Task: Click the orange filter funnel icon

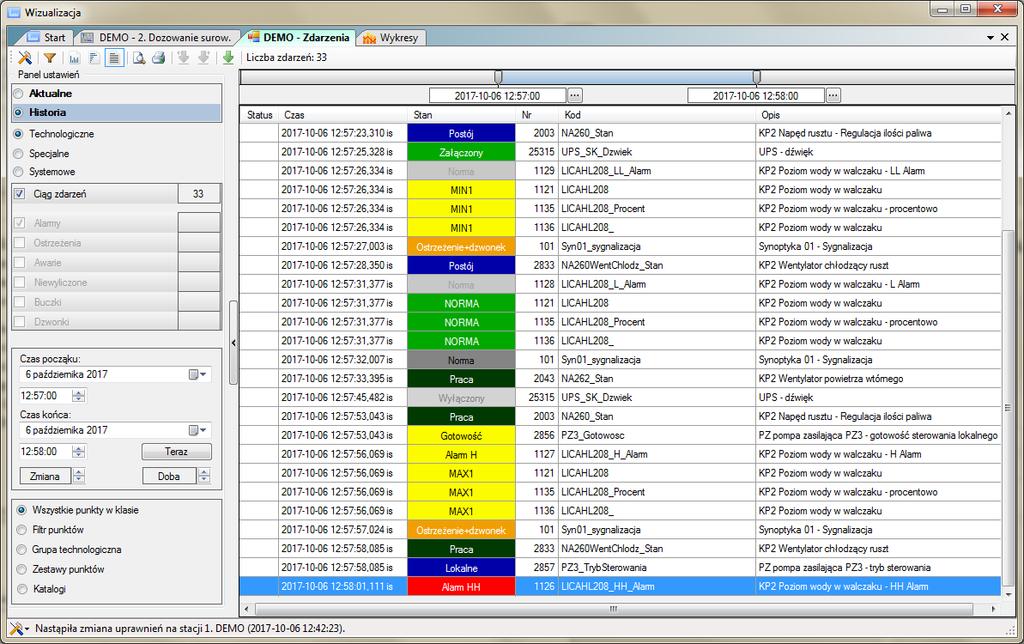Action: click(50, 57)
